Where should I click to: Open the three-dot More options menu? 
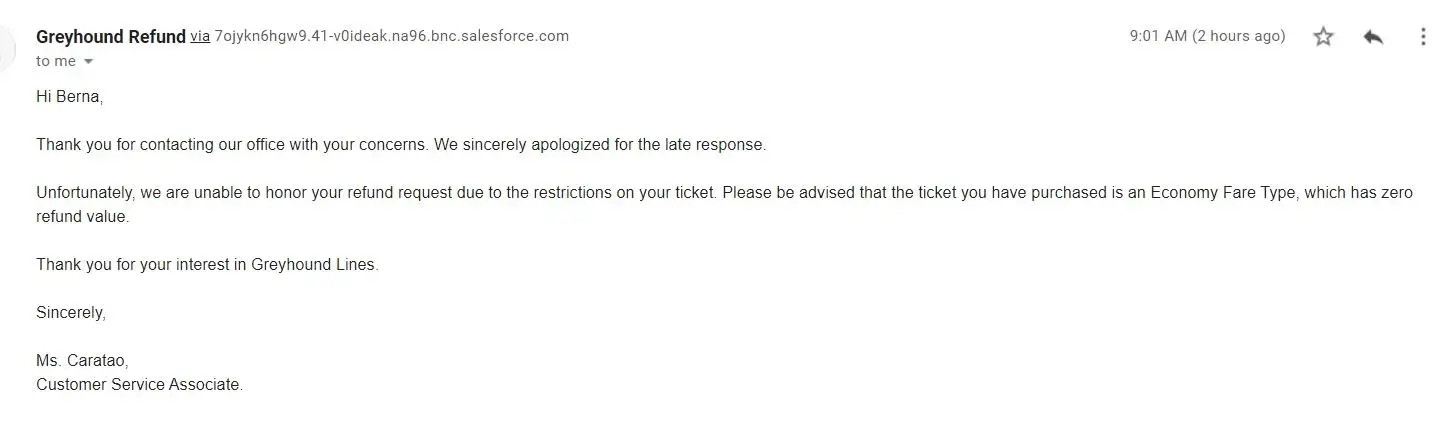pyautogui.click(x=1422, y=37)
